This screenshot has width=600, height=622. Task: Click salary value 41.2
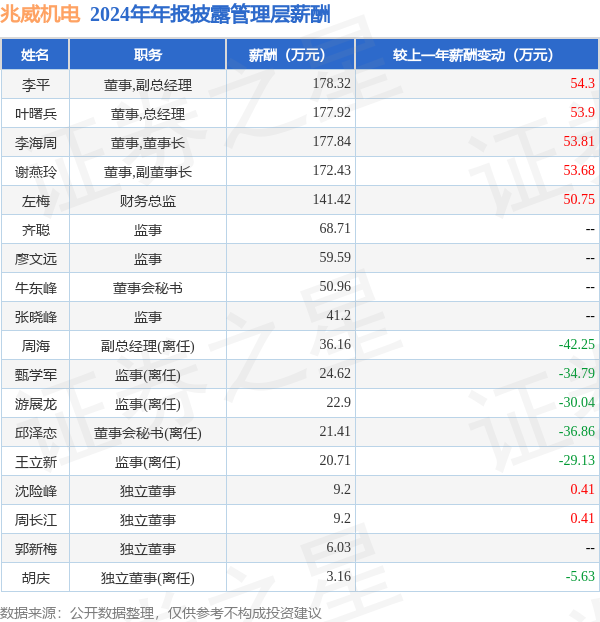pyautogui.click(x=338, y=315)
